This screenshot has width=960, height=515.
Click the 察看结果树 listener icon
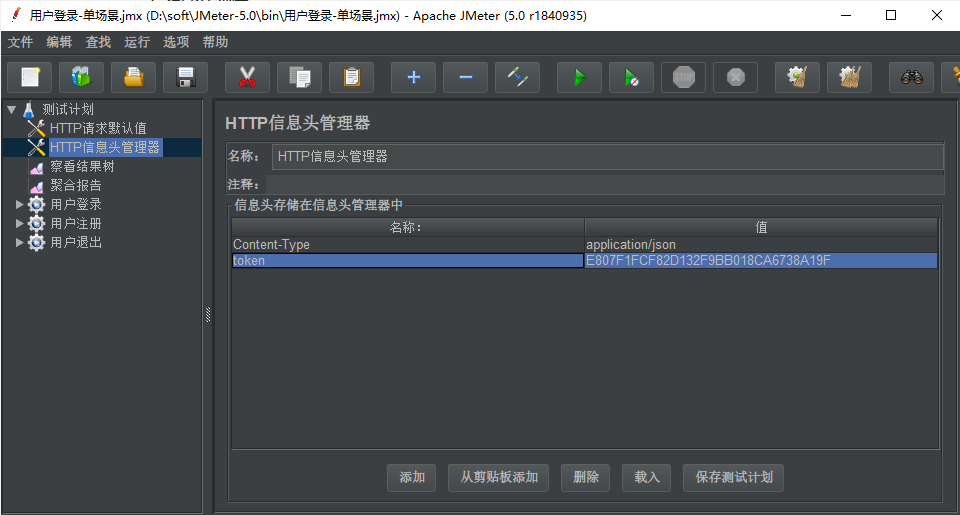[37, 167]
